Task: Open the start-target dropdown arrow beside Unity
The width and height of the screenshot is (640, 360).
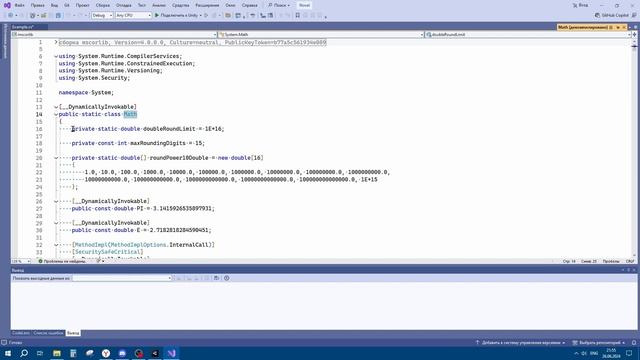Action: pos(200,15)
